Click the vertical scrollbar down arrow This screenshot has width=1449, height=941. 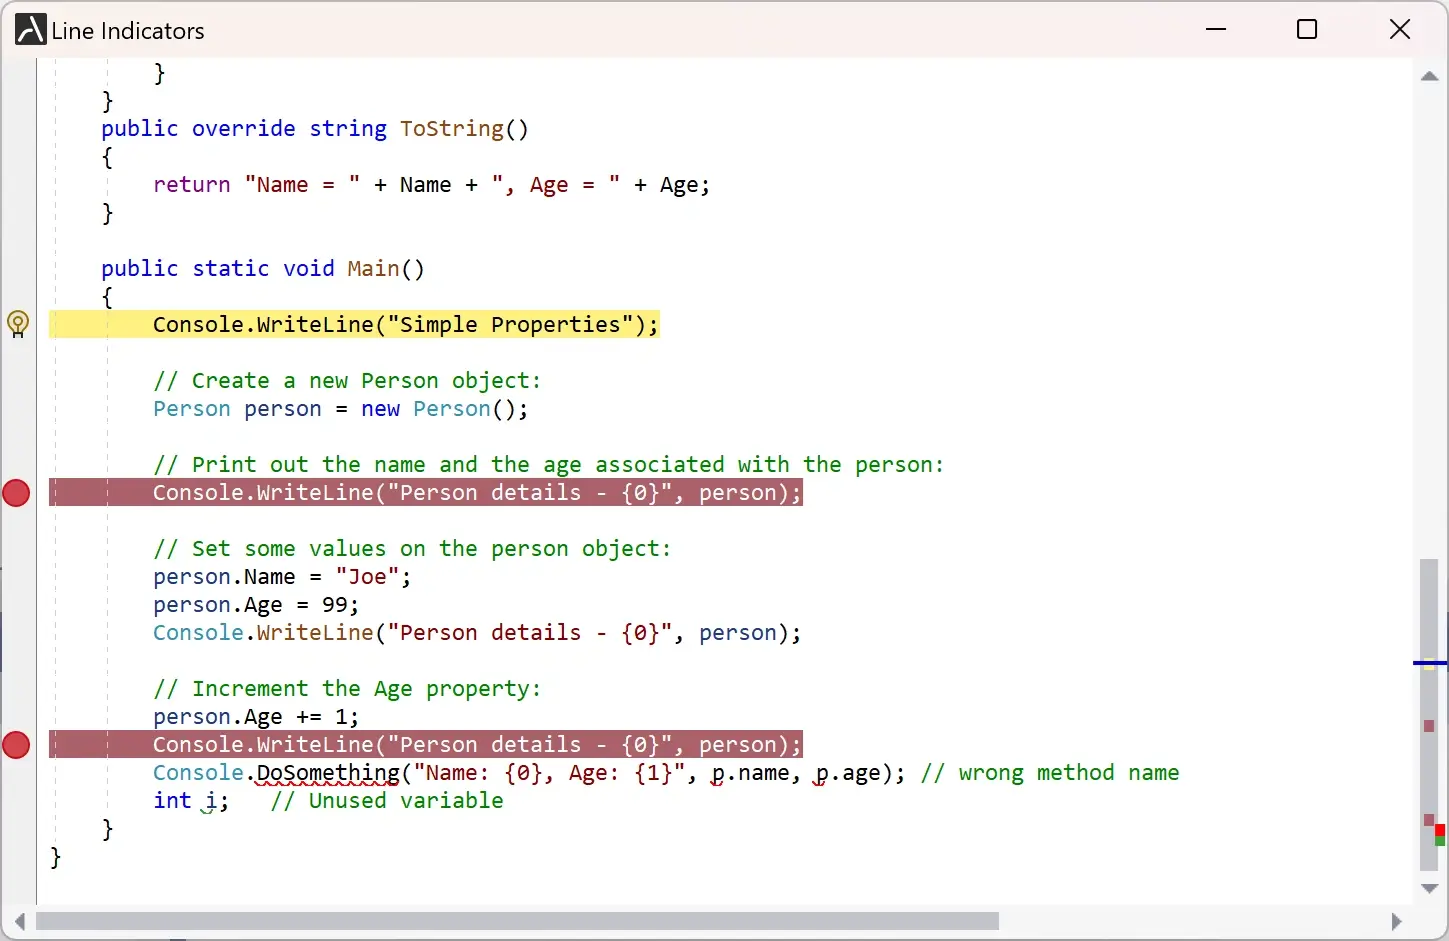pyautogui.click(x=1429, y=888)
